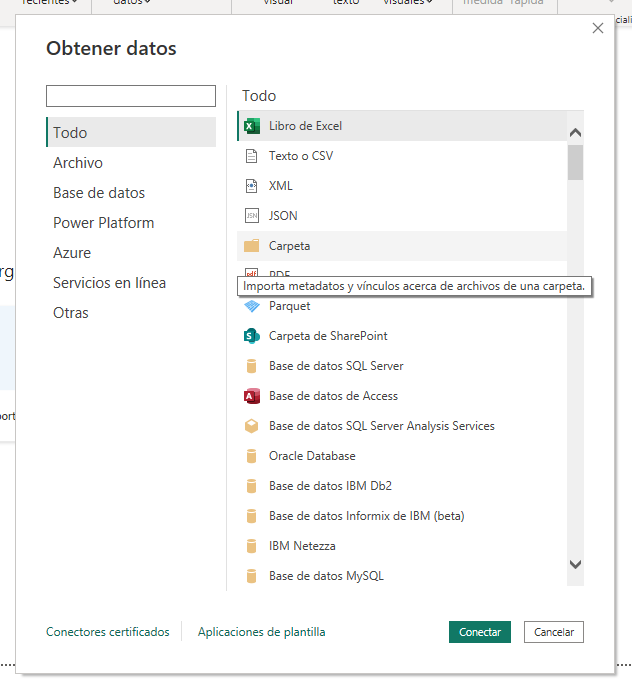Click the Texto o CSV file icon
This screenshot has height=690, width=632.
pyautogui.click(x=252, y=156)
